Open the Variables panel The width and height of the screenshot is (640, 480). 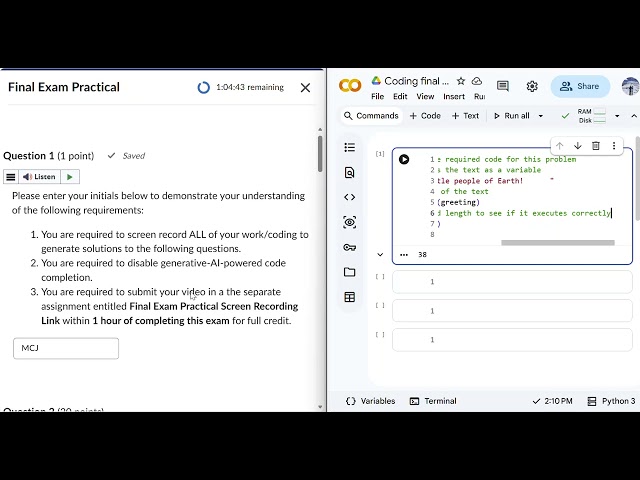click(x=370, y=401)
